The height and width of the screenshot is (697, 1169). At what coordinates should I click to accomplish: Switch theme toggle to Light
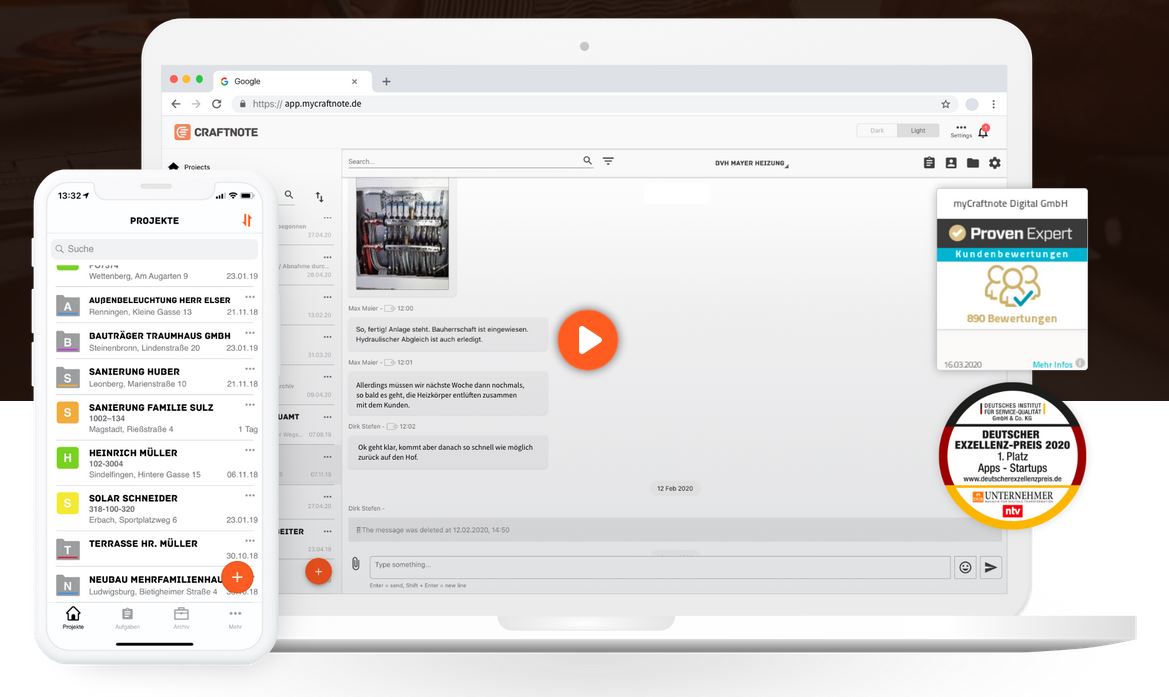click(x=917, y=131)
